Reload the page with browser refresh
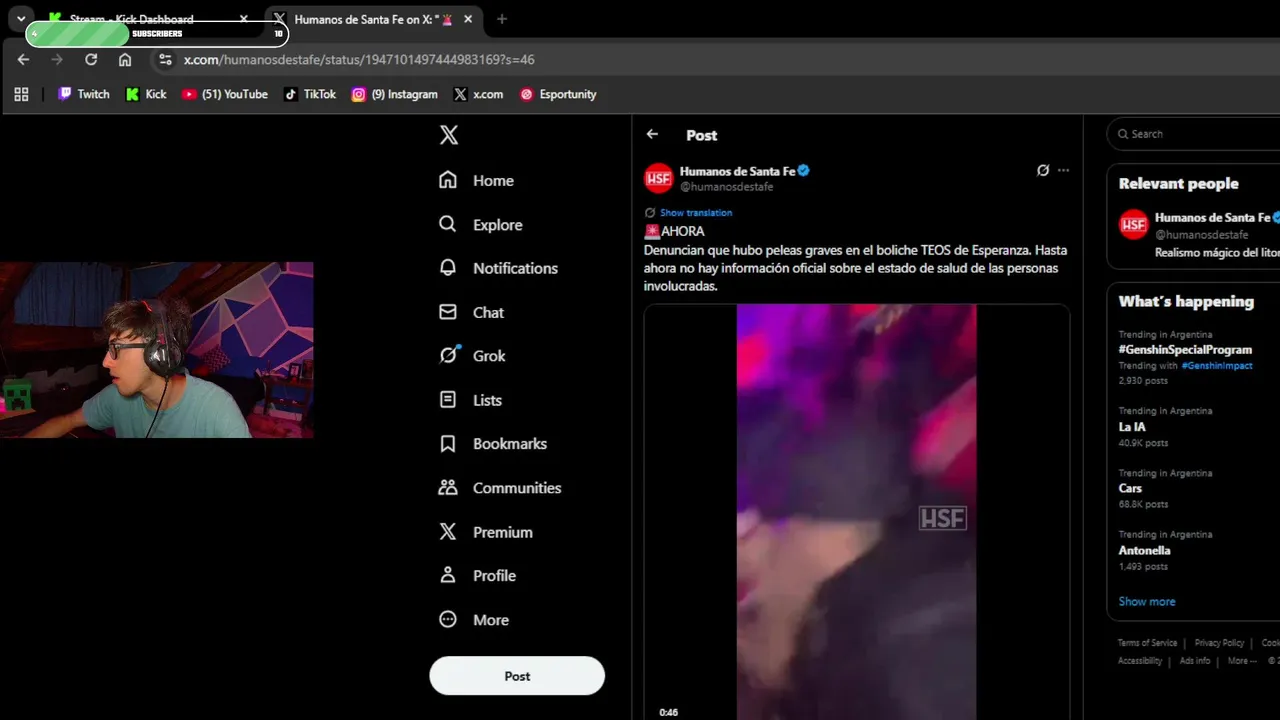This screenshot has height=720, width=1280. [x=91, y=60]
